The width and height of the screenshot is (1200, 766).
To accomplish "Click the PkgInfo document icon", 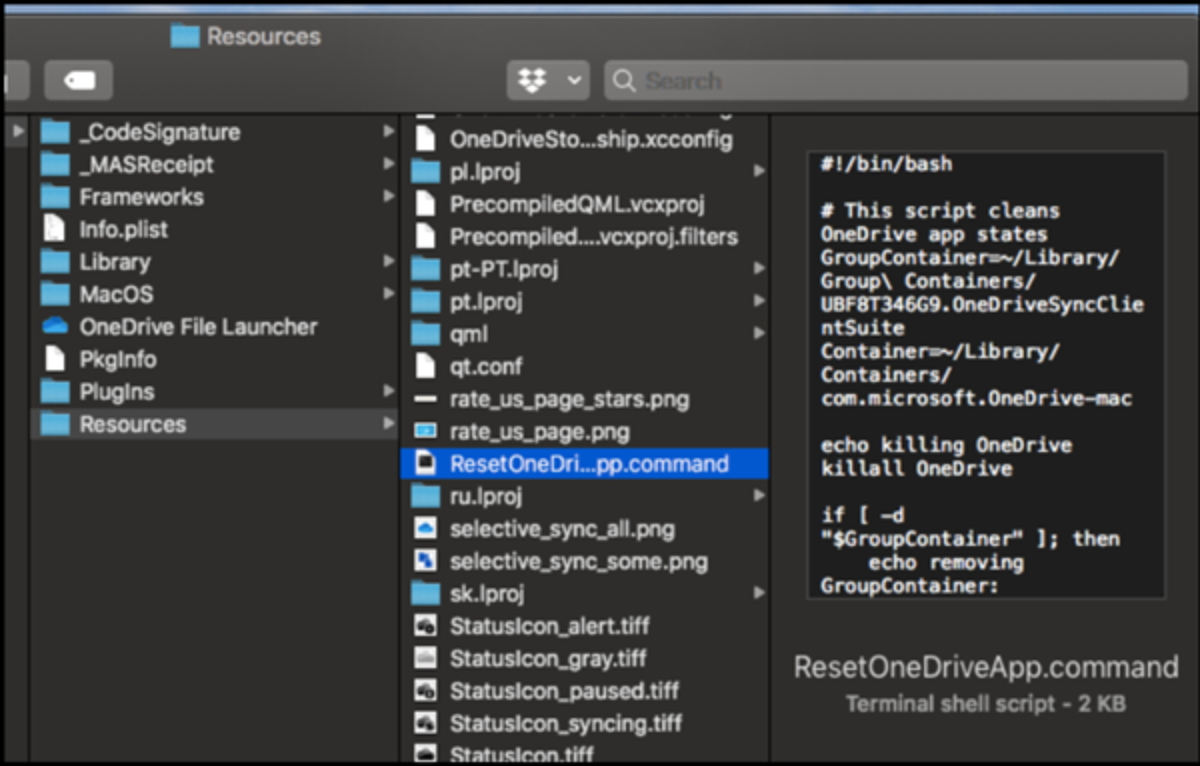I will point(54,359).
